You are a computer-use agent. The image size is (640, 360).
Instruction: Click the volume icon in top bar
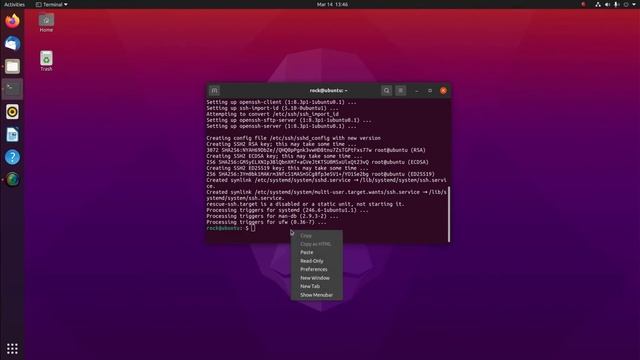607,4
